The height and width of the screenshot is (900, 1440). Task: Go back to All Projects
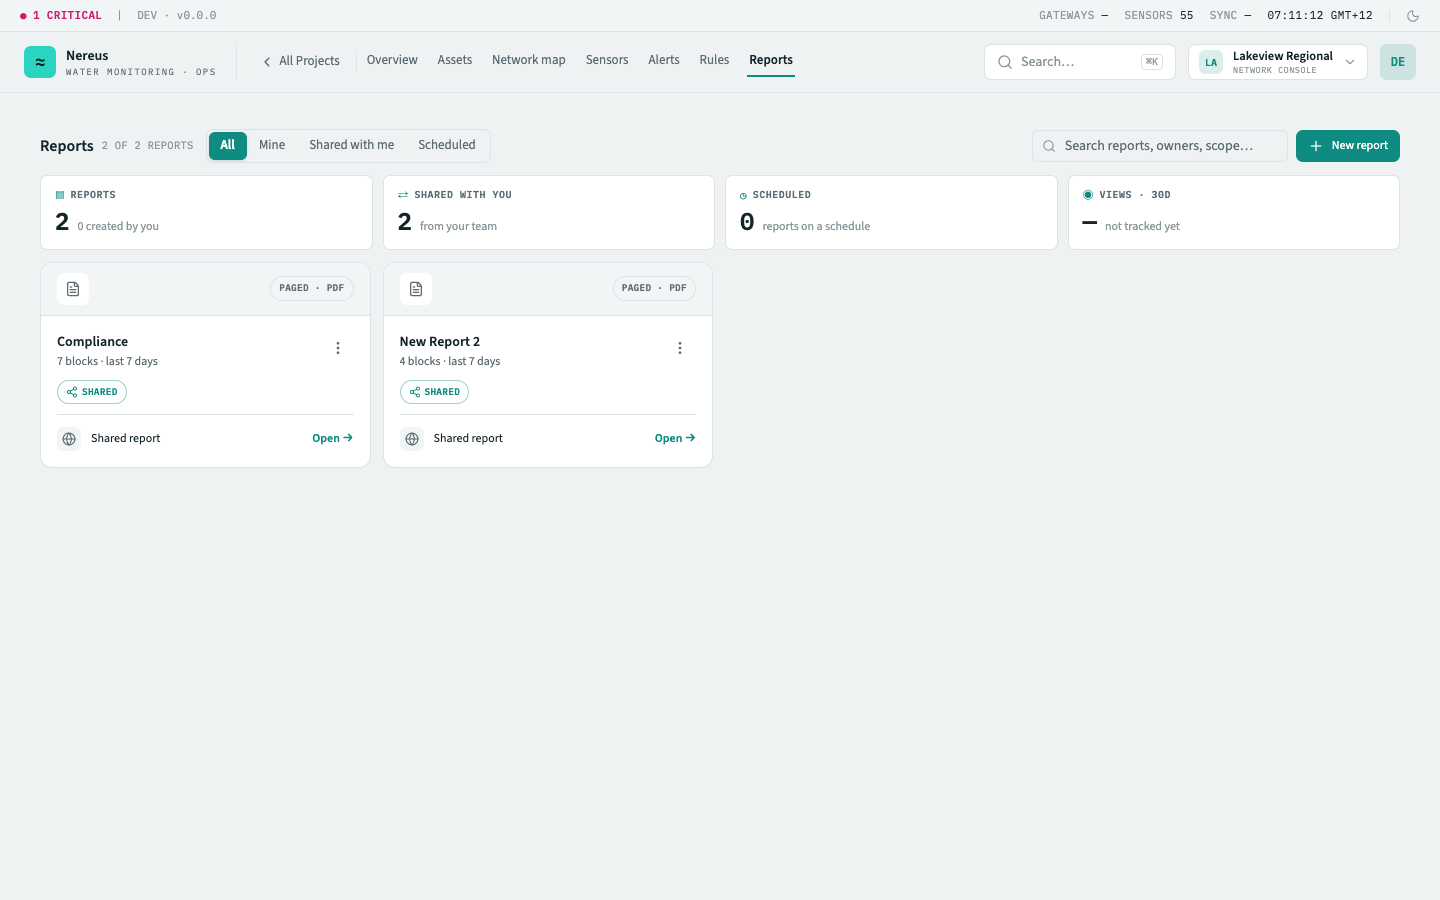pos(301,61)
